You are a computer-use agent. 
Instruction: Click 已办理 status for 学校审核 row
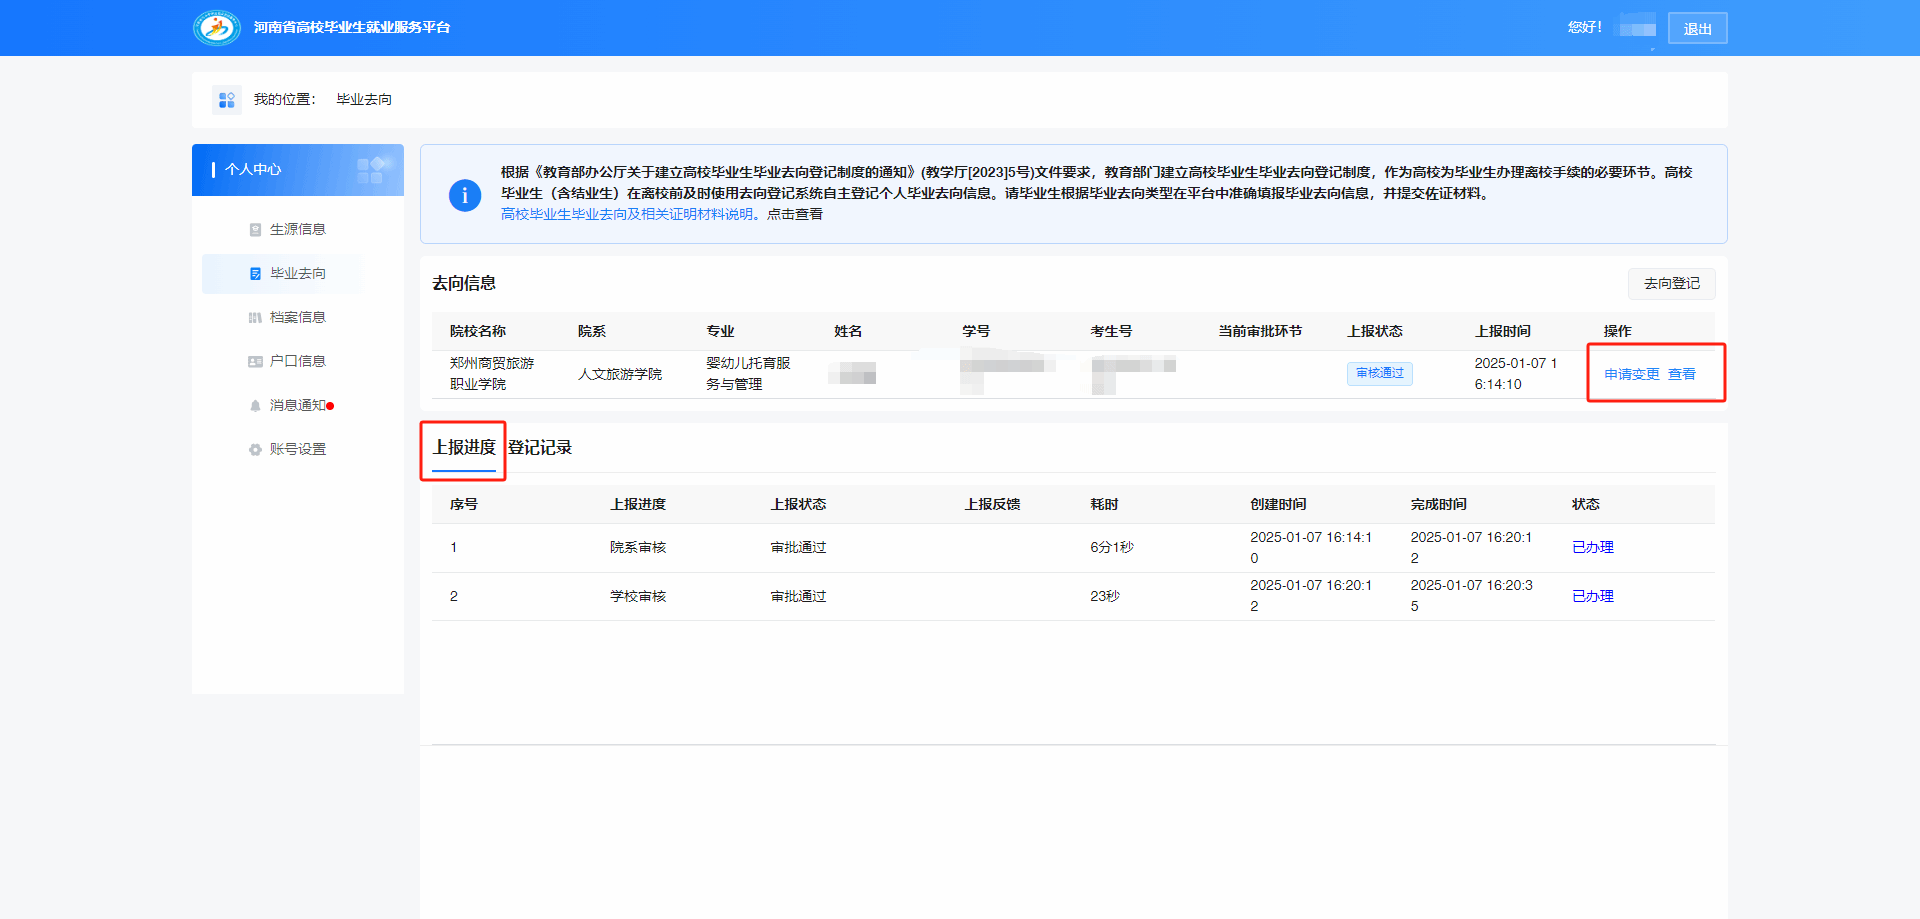[x=1592, y=596]
